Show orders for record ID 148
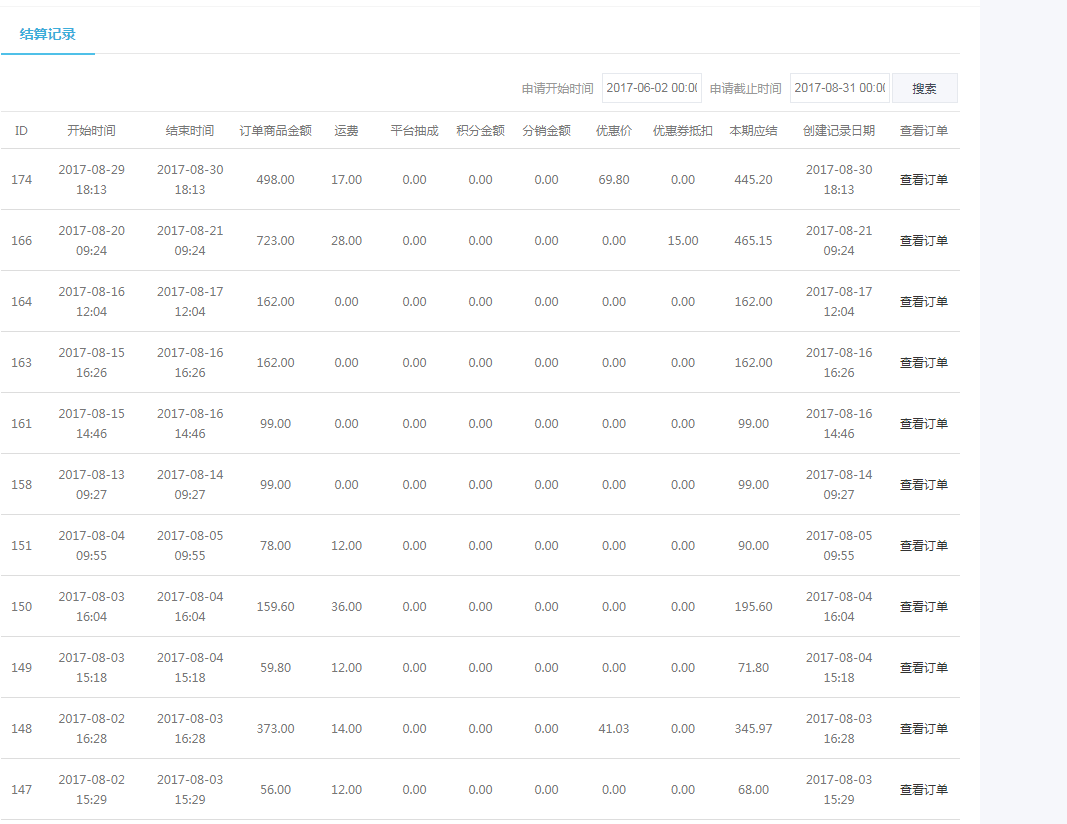1067x824 pixels. coord(923,729)
